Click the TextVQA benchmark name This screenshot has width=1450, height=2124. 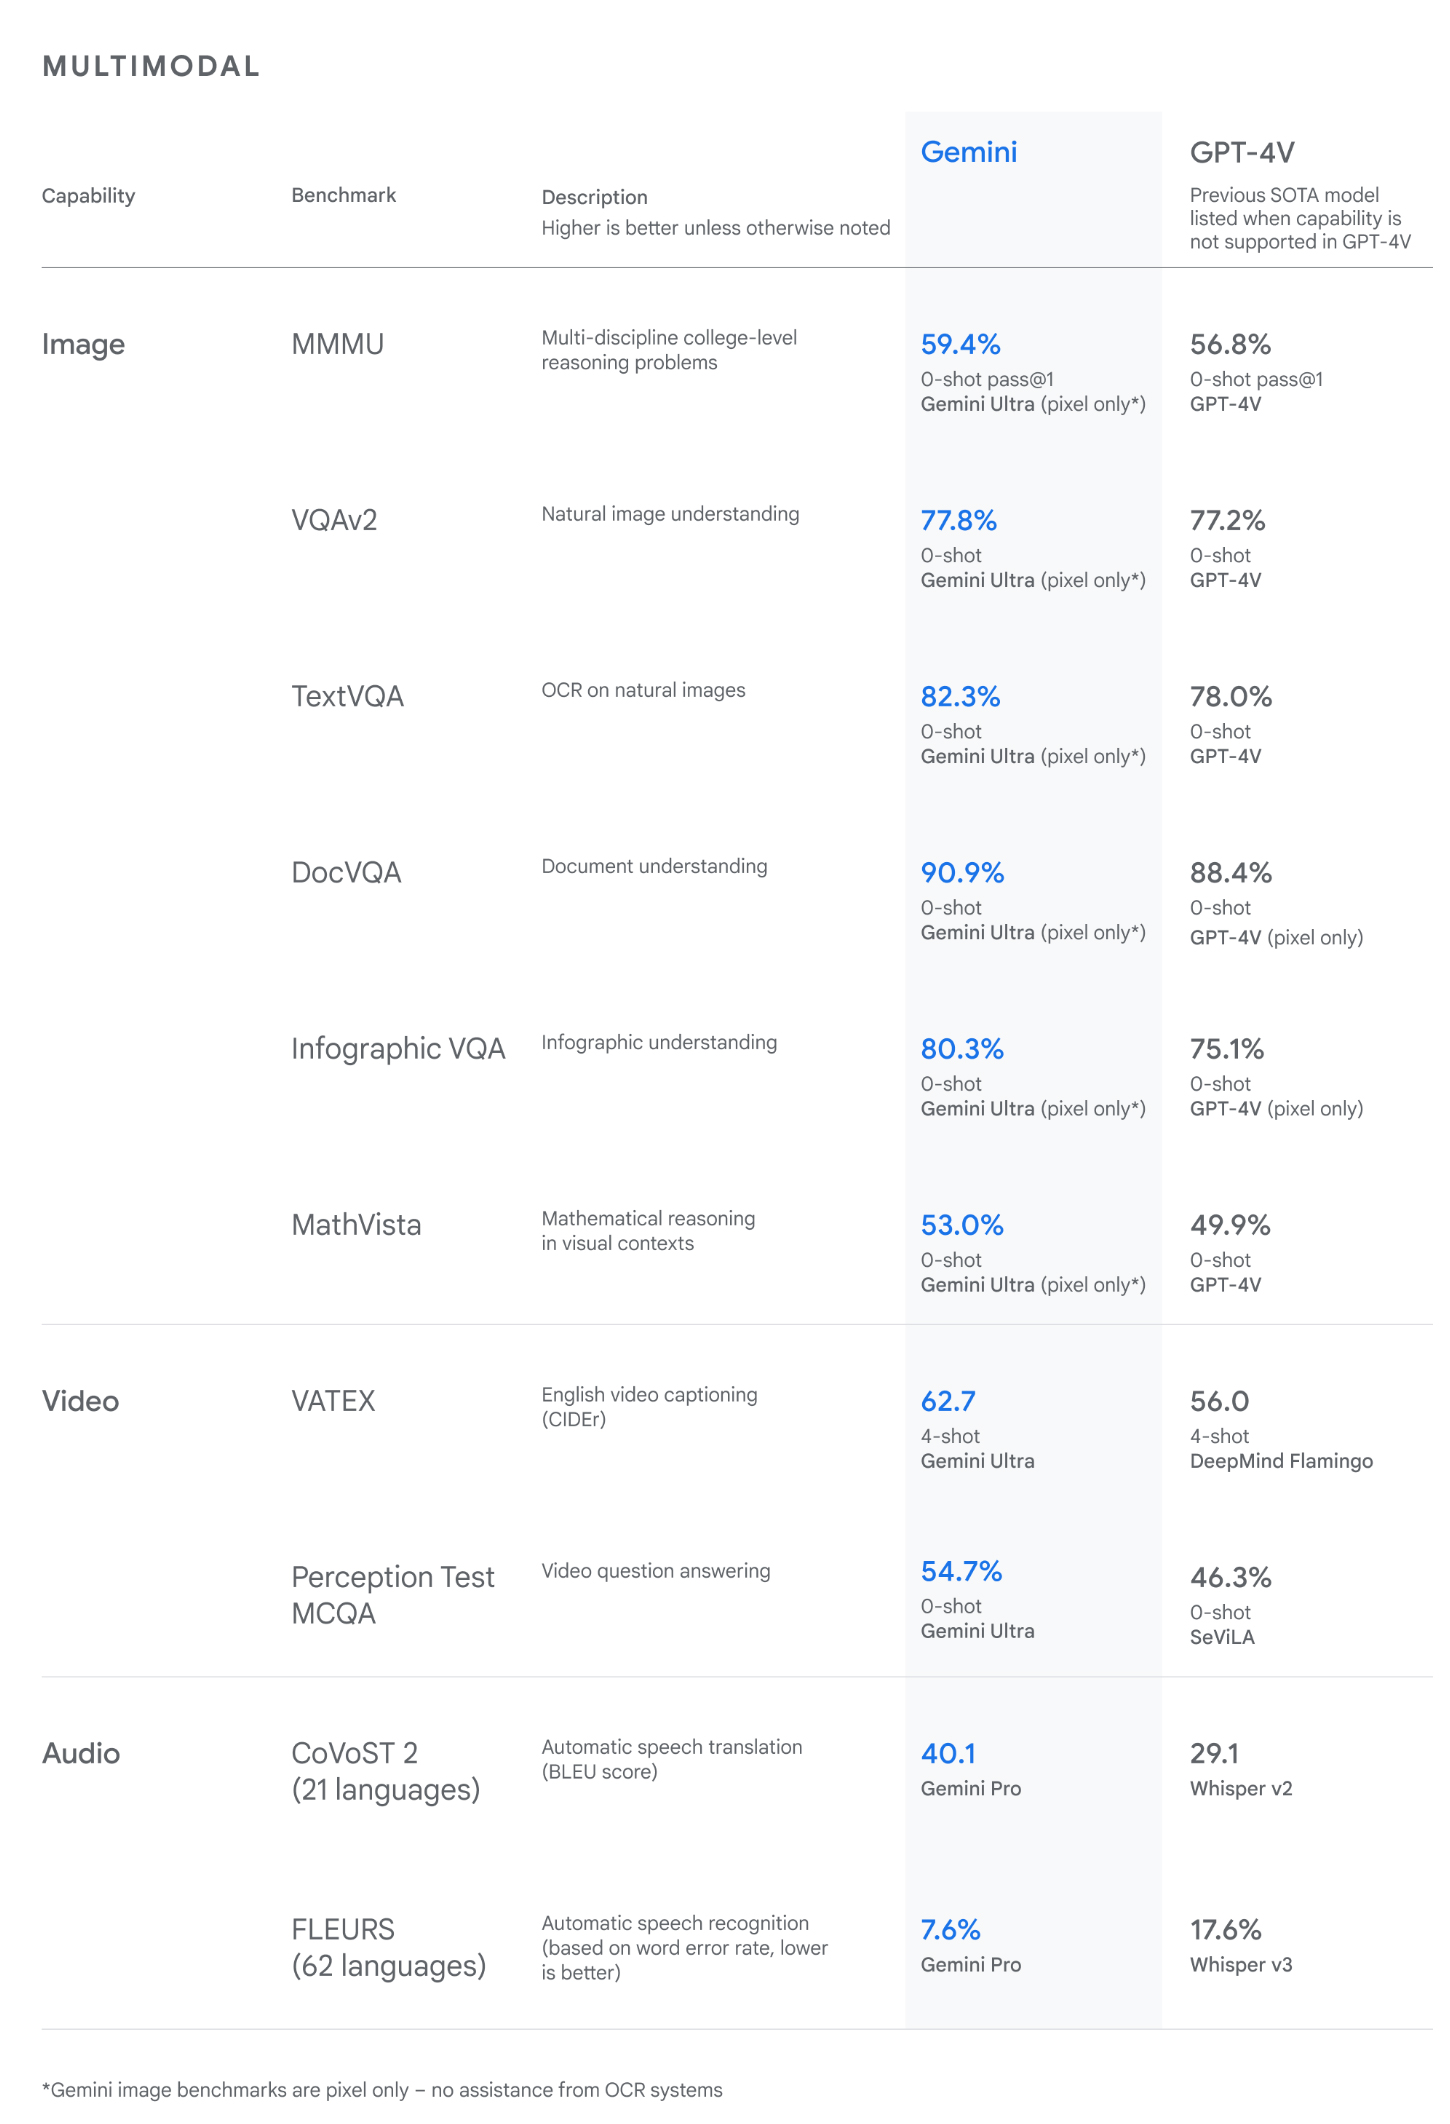click(347, 696)
